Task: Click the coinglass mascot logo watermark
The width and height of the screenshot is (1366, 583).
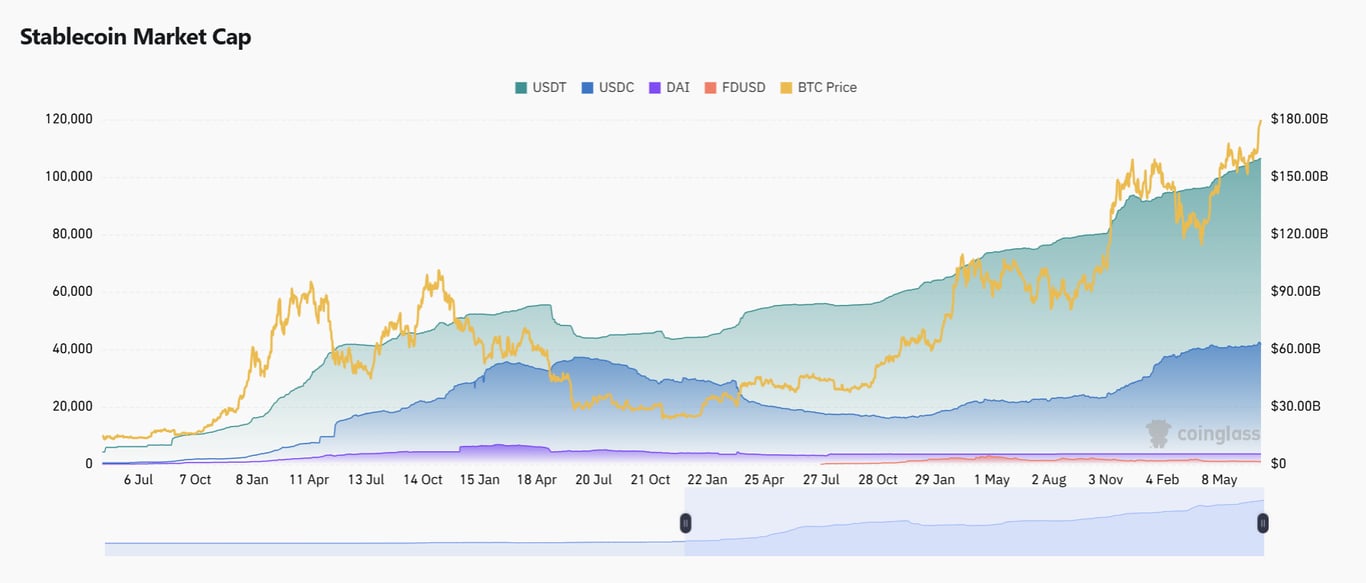Action: tap(1157, 430)
